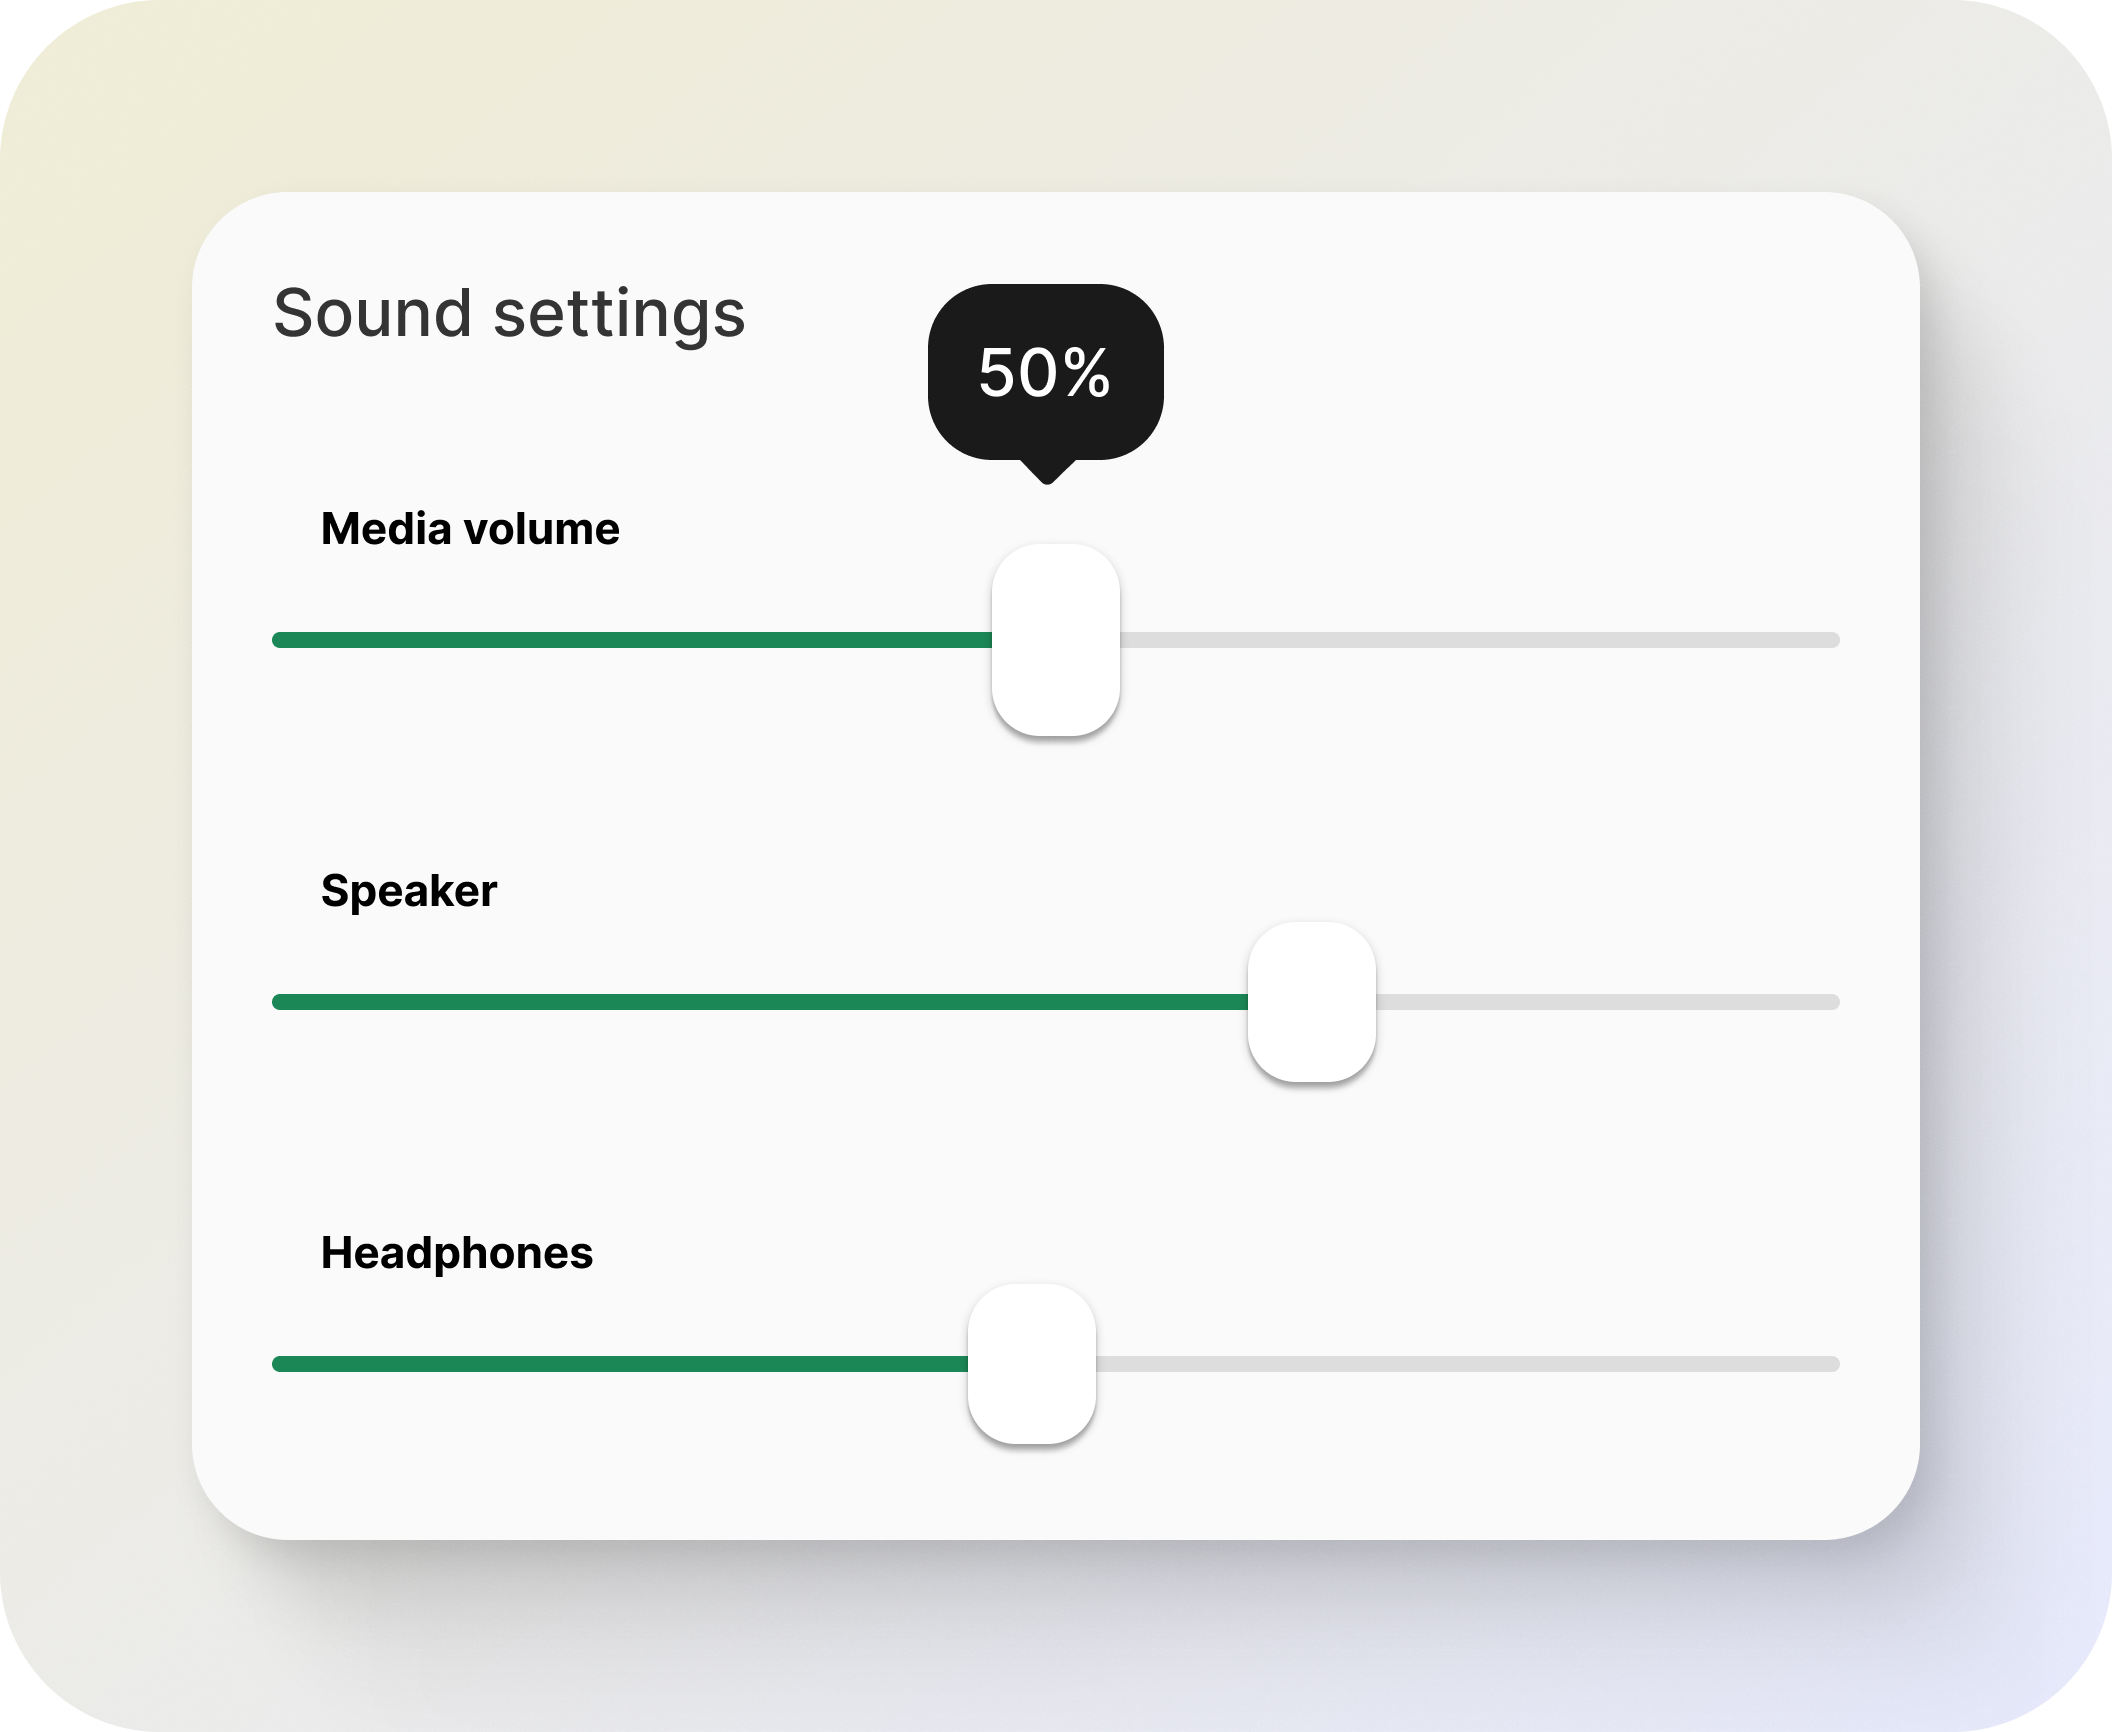Image resolution: width=2112 pixels, height=1732 pixels.
Task: Click the Media volume slider thumb
Action: tap(1055, 640)
